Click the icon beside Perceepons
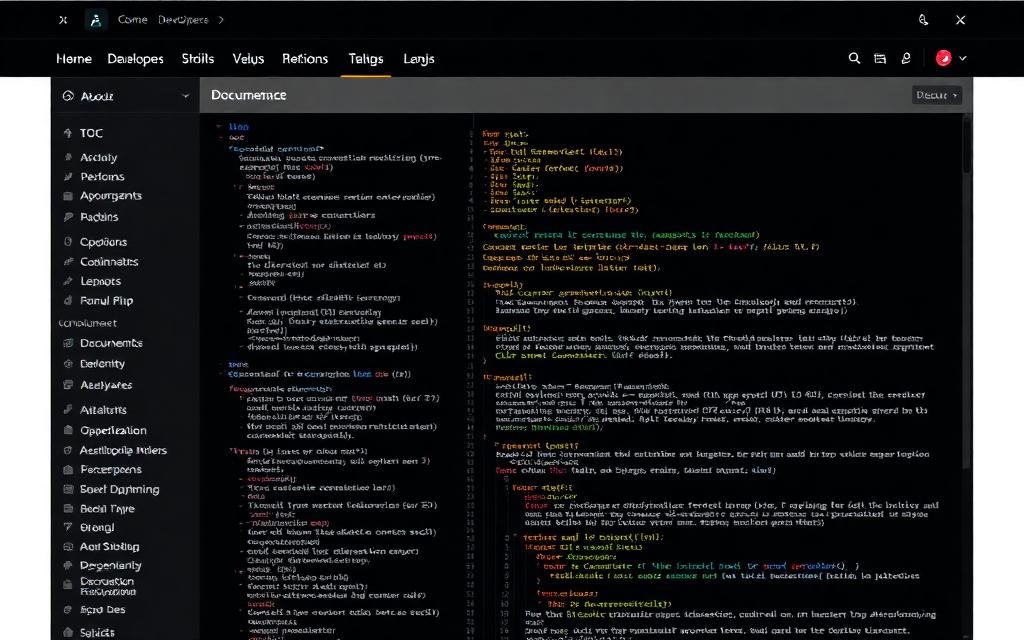1024x640 pixels. 68,470
